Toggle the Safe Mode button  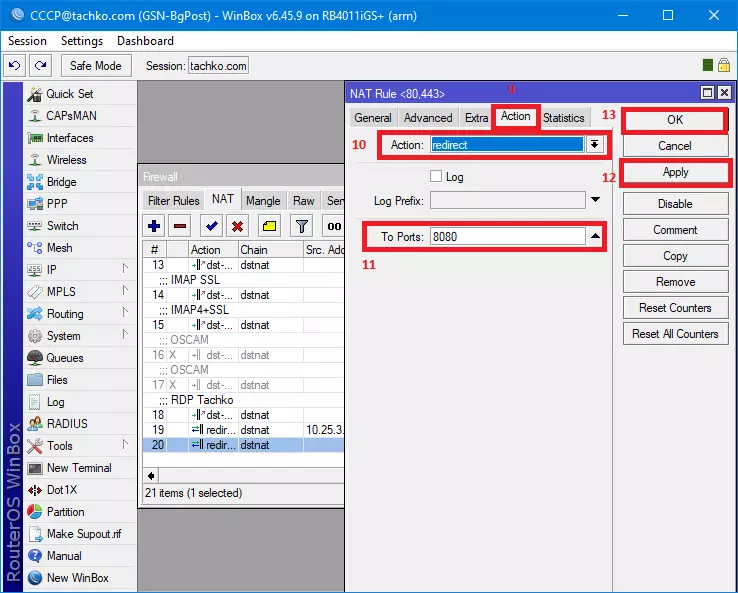[96, 66]
